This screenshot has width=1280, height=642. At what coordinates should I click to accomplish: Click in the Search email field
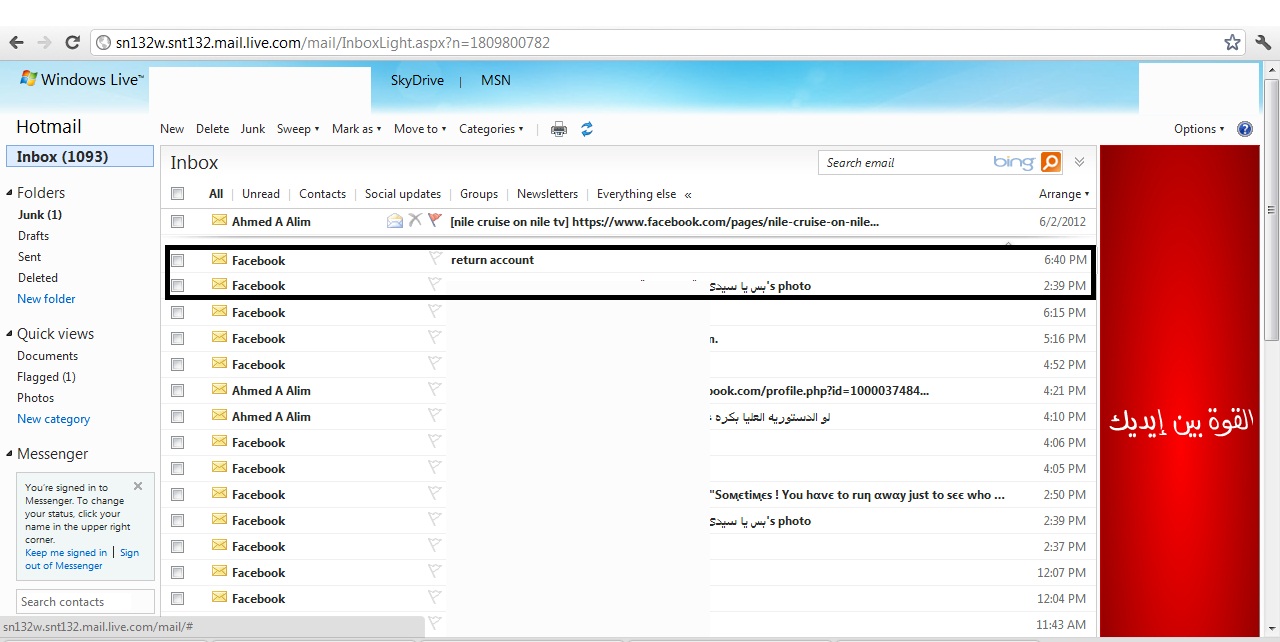pyautogui.click(x=905, y=162)
